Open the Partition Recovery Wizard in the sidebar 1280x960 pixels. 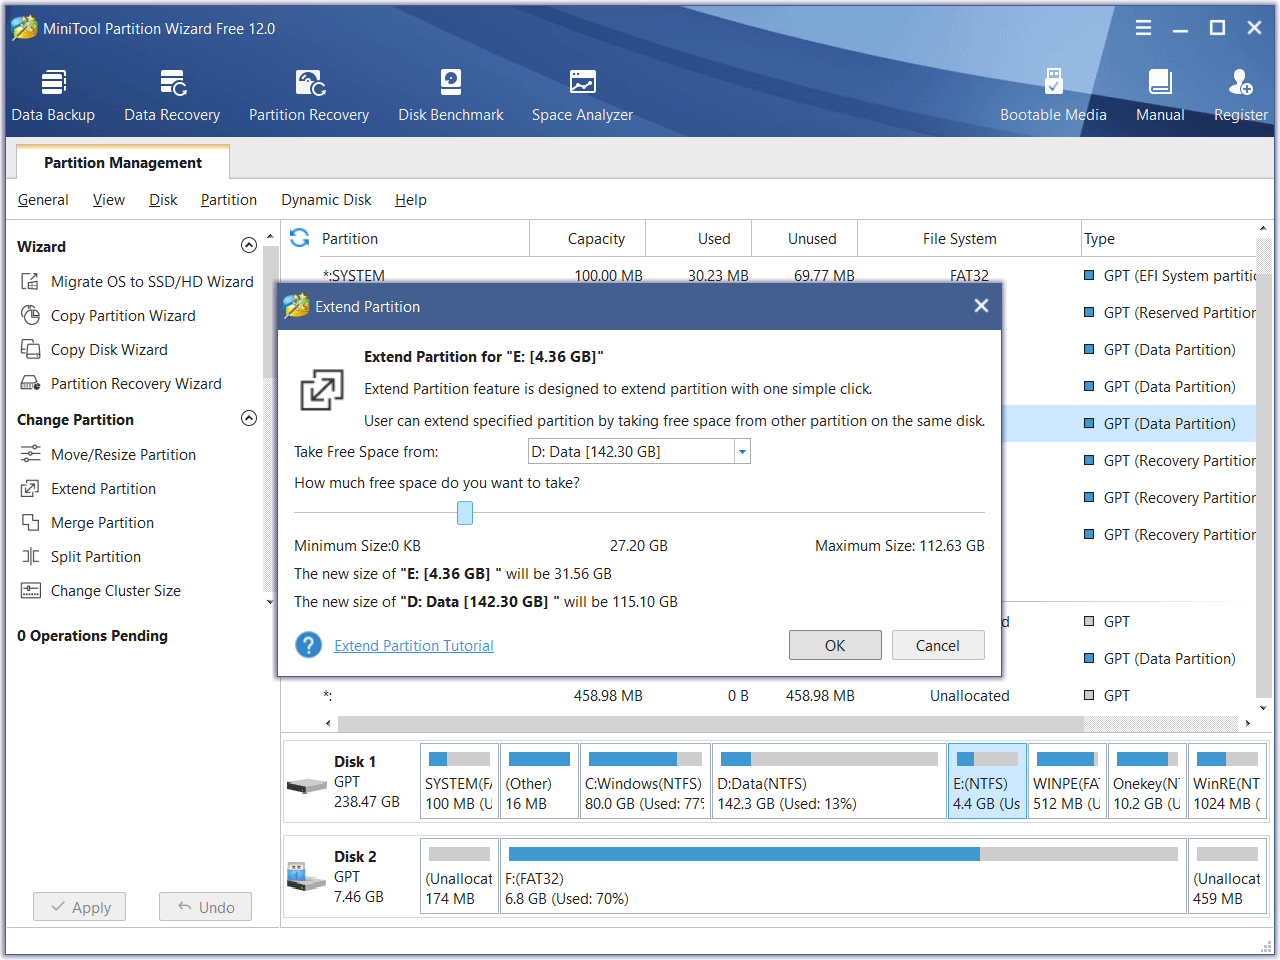121,384
